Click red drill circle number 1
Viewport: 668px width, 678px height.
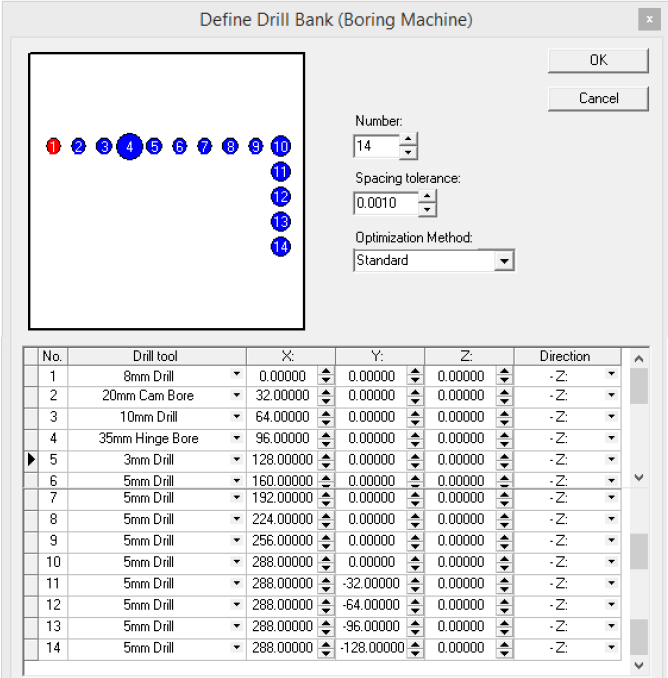point(53,147)
